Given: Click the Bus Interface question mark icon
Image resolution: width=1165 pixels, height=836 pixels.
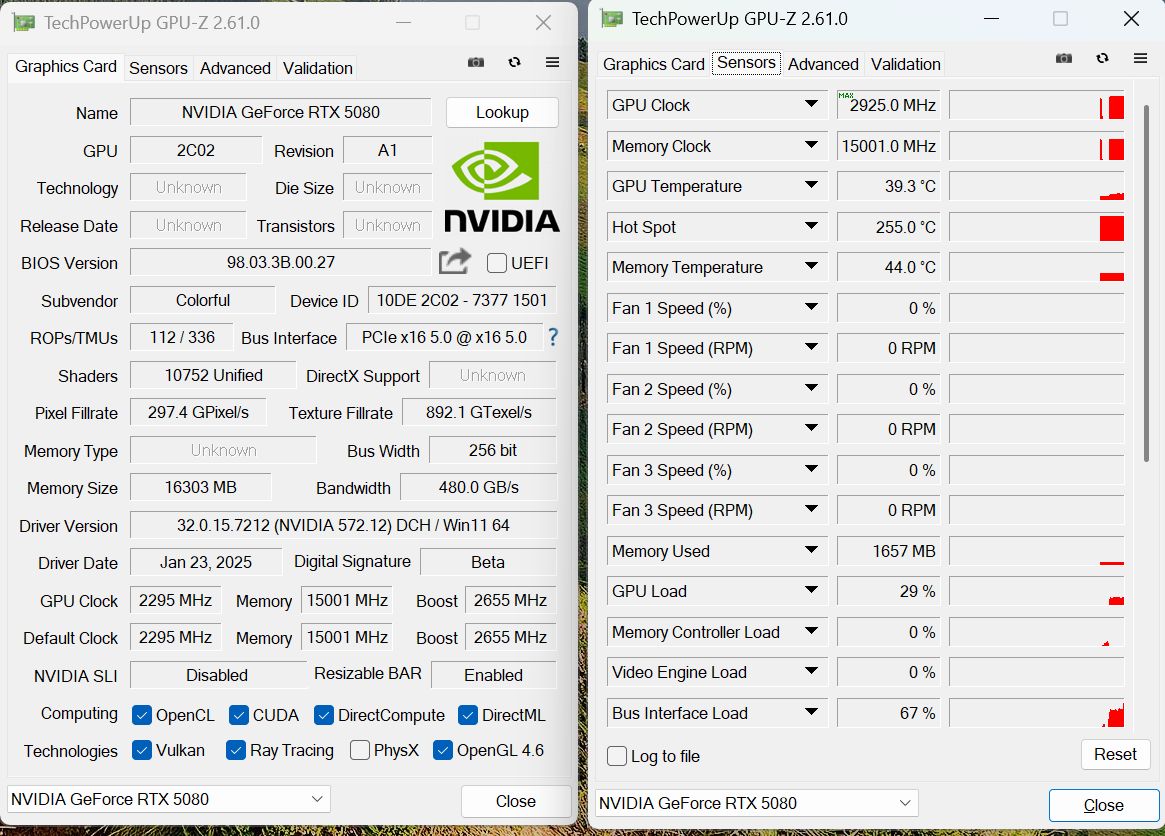Looking at the screenshot, I should point(553,337).
